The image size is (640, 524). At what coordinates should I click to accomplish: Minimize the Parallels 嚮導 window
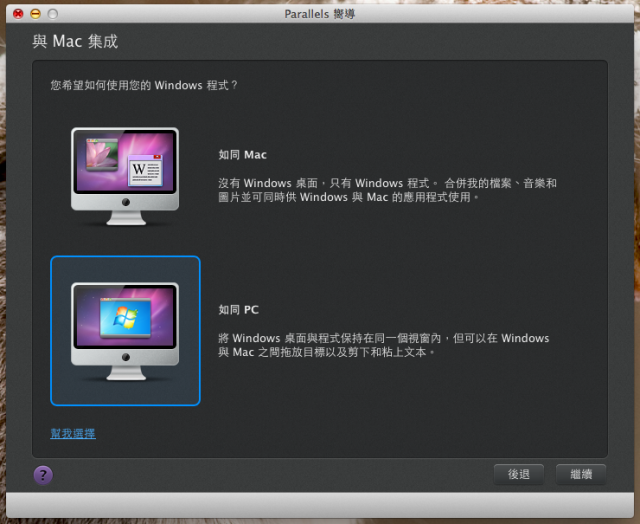point(36,14)
